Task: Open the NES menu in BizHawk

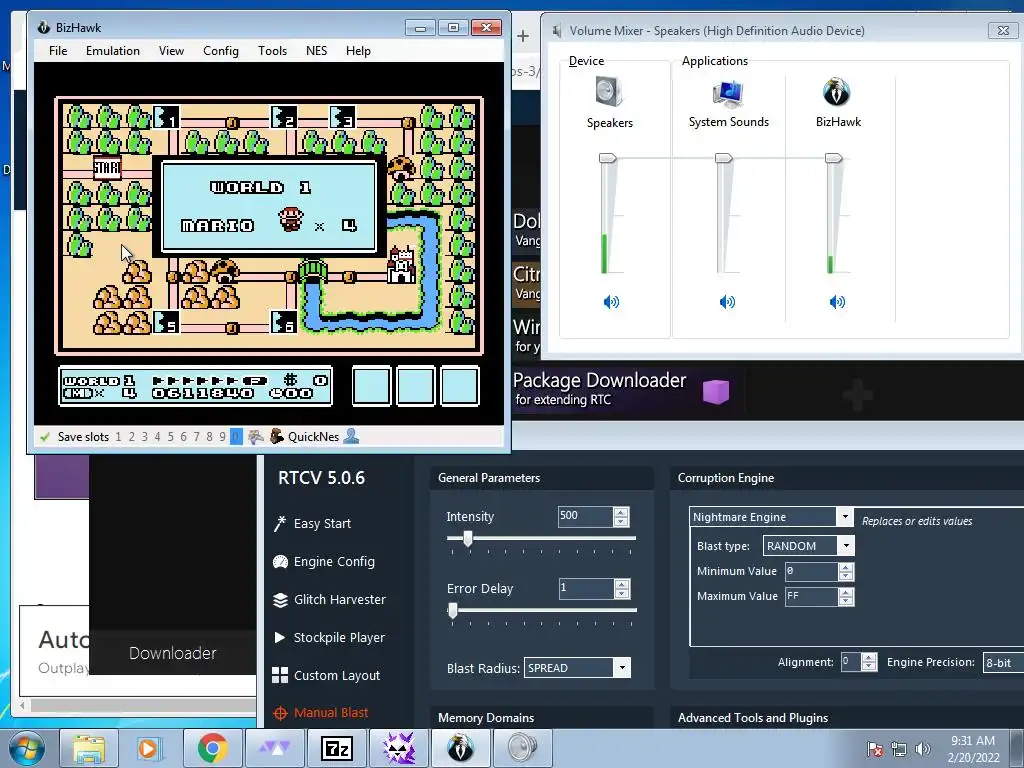Action: click(x=317, y=51)
